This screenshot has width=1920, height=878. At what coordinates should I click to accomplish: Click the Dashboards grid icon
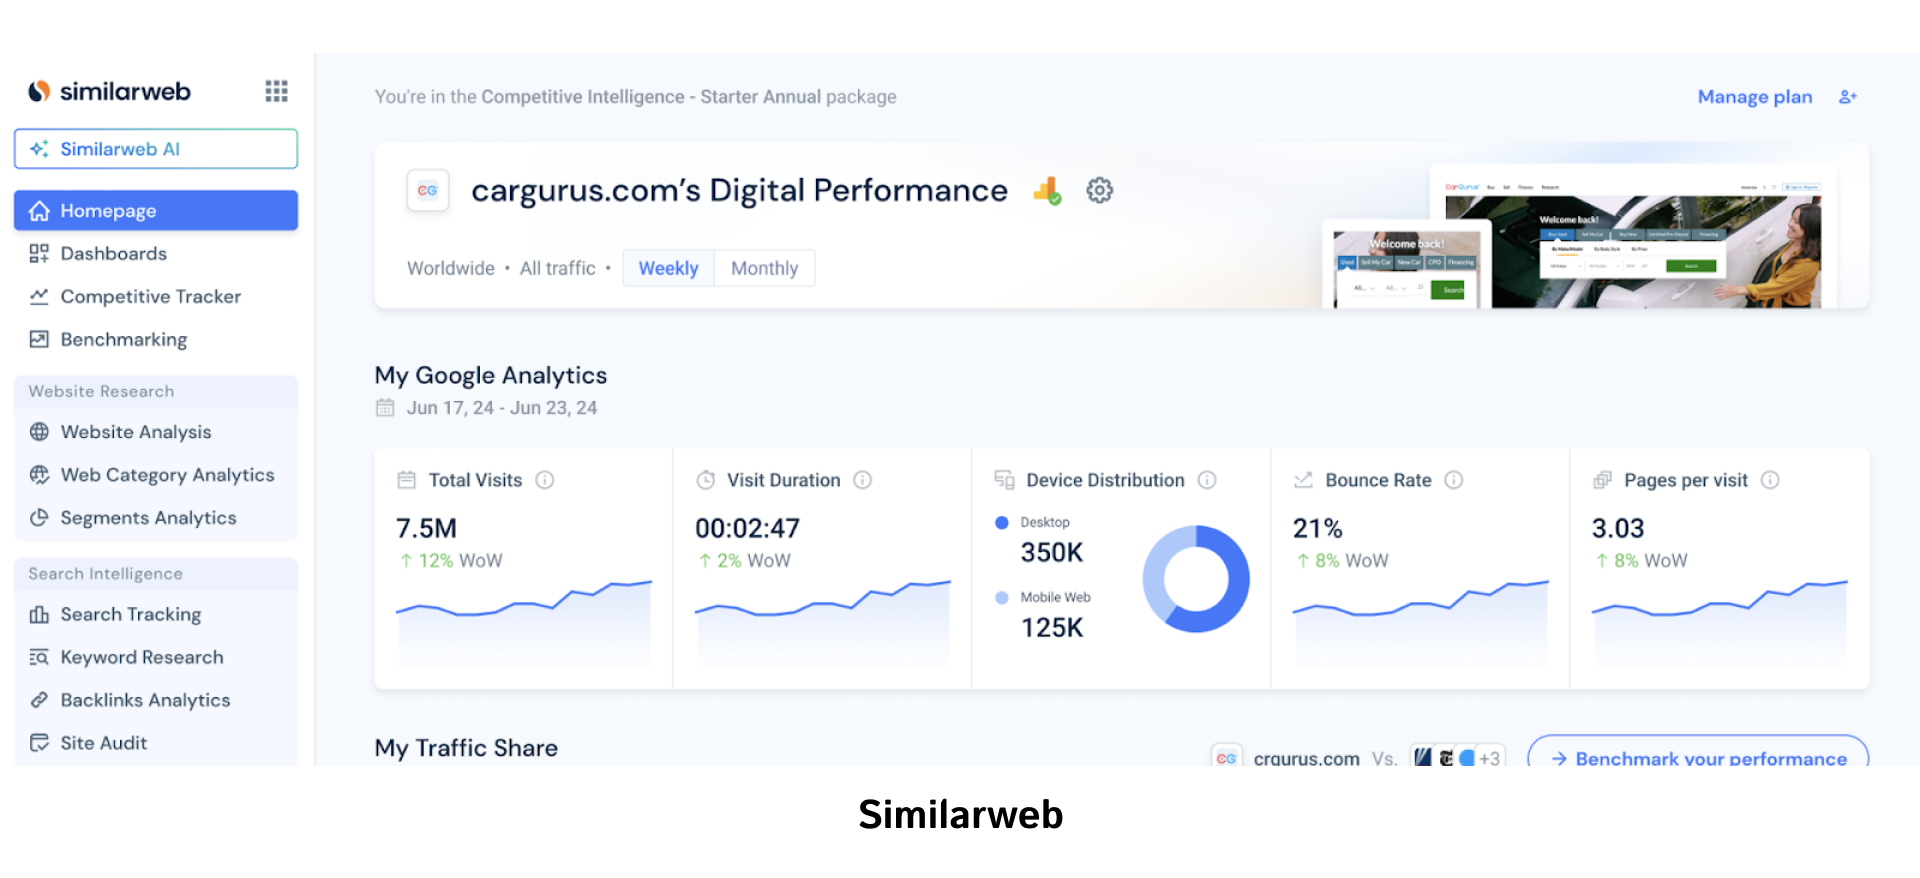(39, 254)
